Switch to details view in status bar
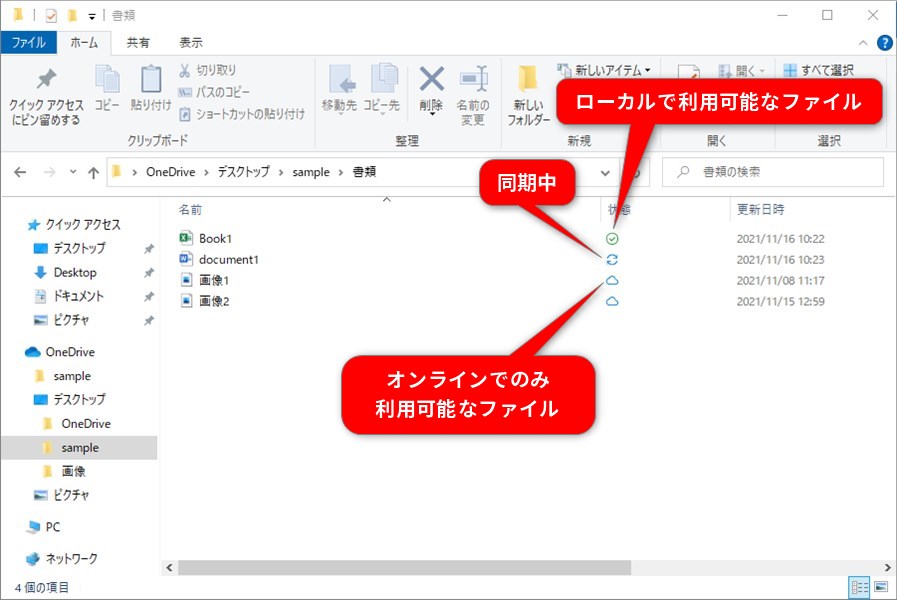Viewport: 897px width, 600px height. 859,587
